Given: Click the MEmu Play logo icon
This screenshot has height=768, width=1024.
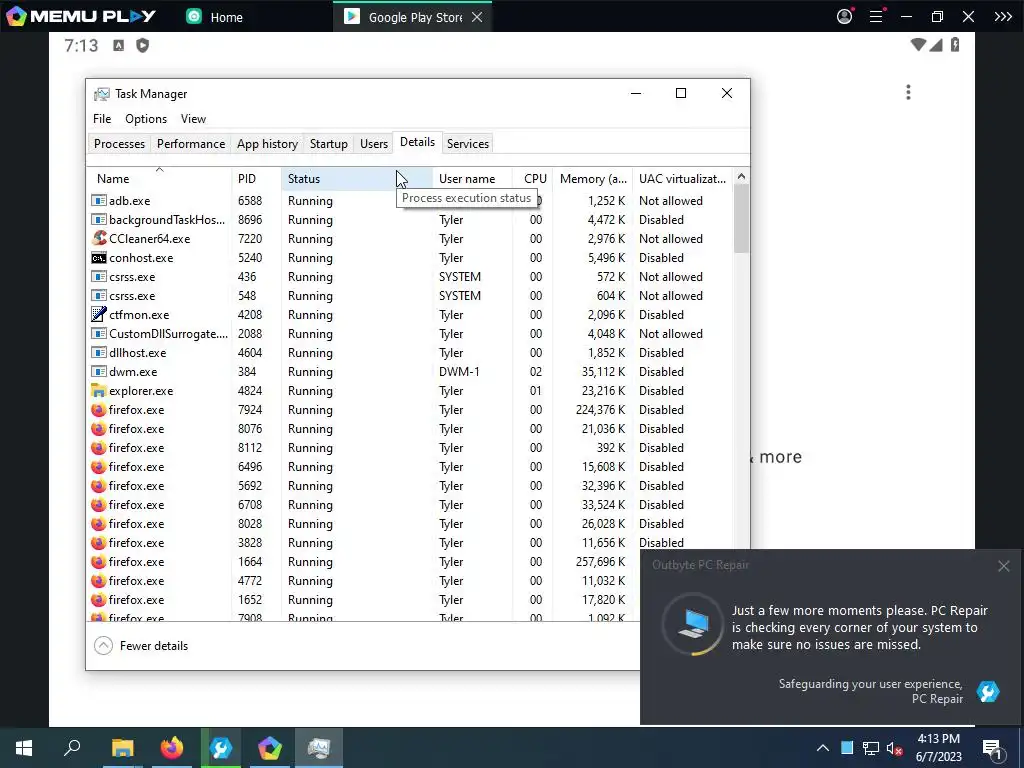Looking at the screenshot, I should [16, 16].
